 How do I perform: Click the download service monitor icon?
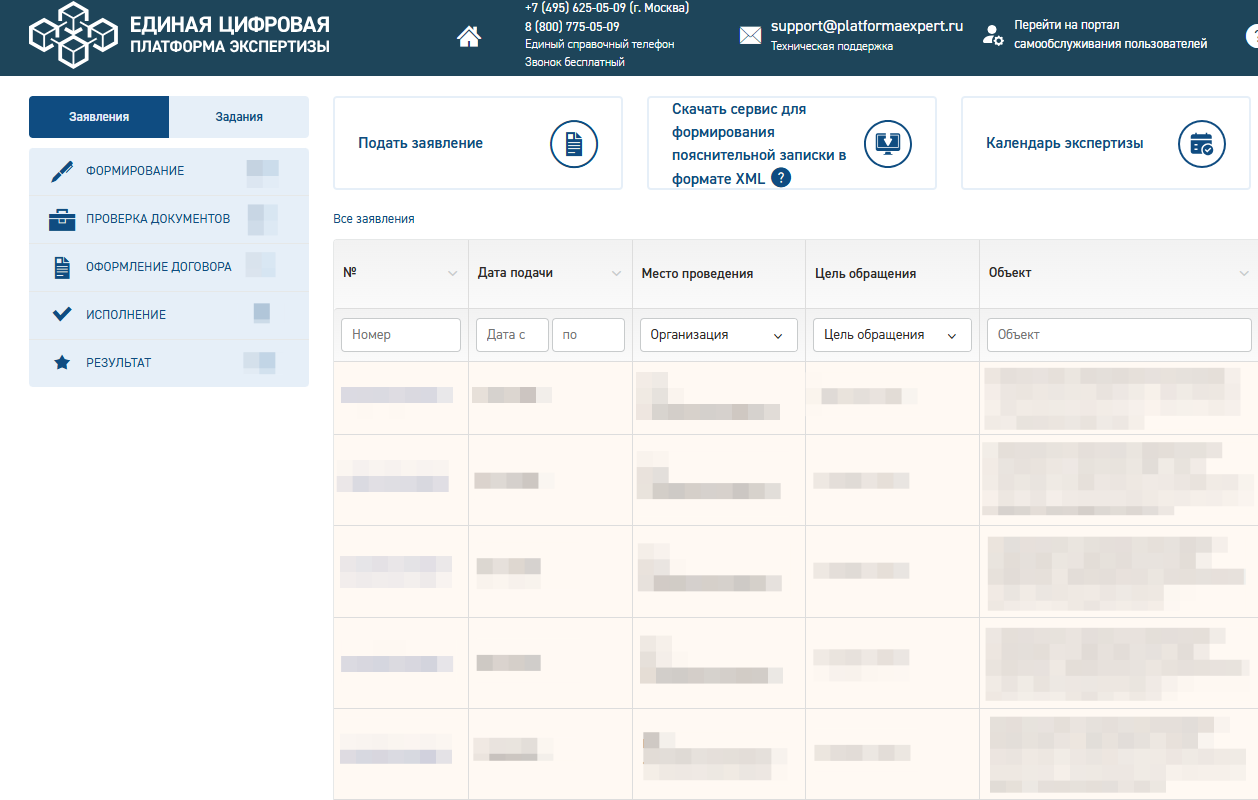[887, 143]
